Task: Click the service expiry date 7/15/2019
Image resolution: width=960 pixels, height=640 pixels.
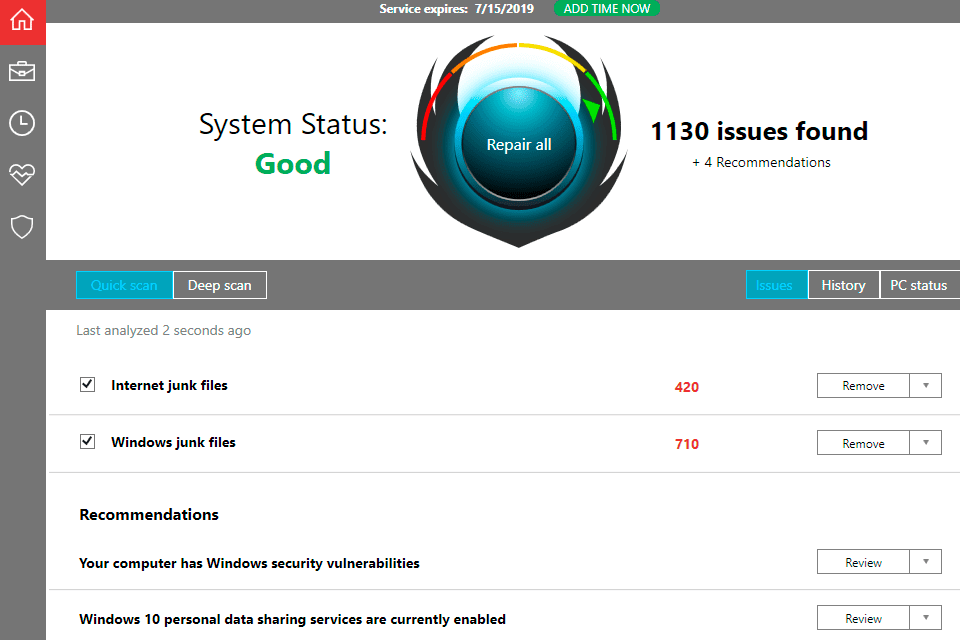Action: pyautogui.click(x=504, y=9)
